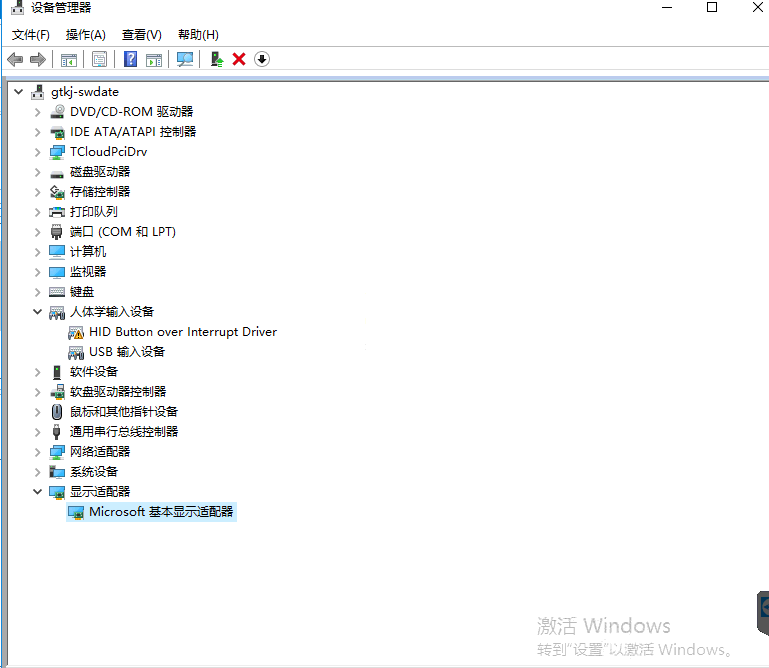Image resolution: width=769 pixels, height=668 pixels.
Task: Click the Back arrow toolbar icon
Action: coord(15,59)
